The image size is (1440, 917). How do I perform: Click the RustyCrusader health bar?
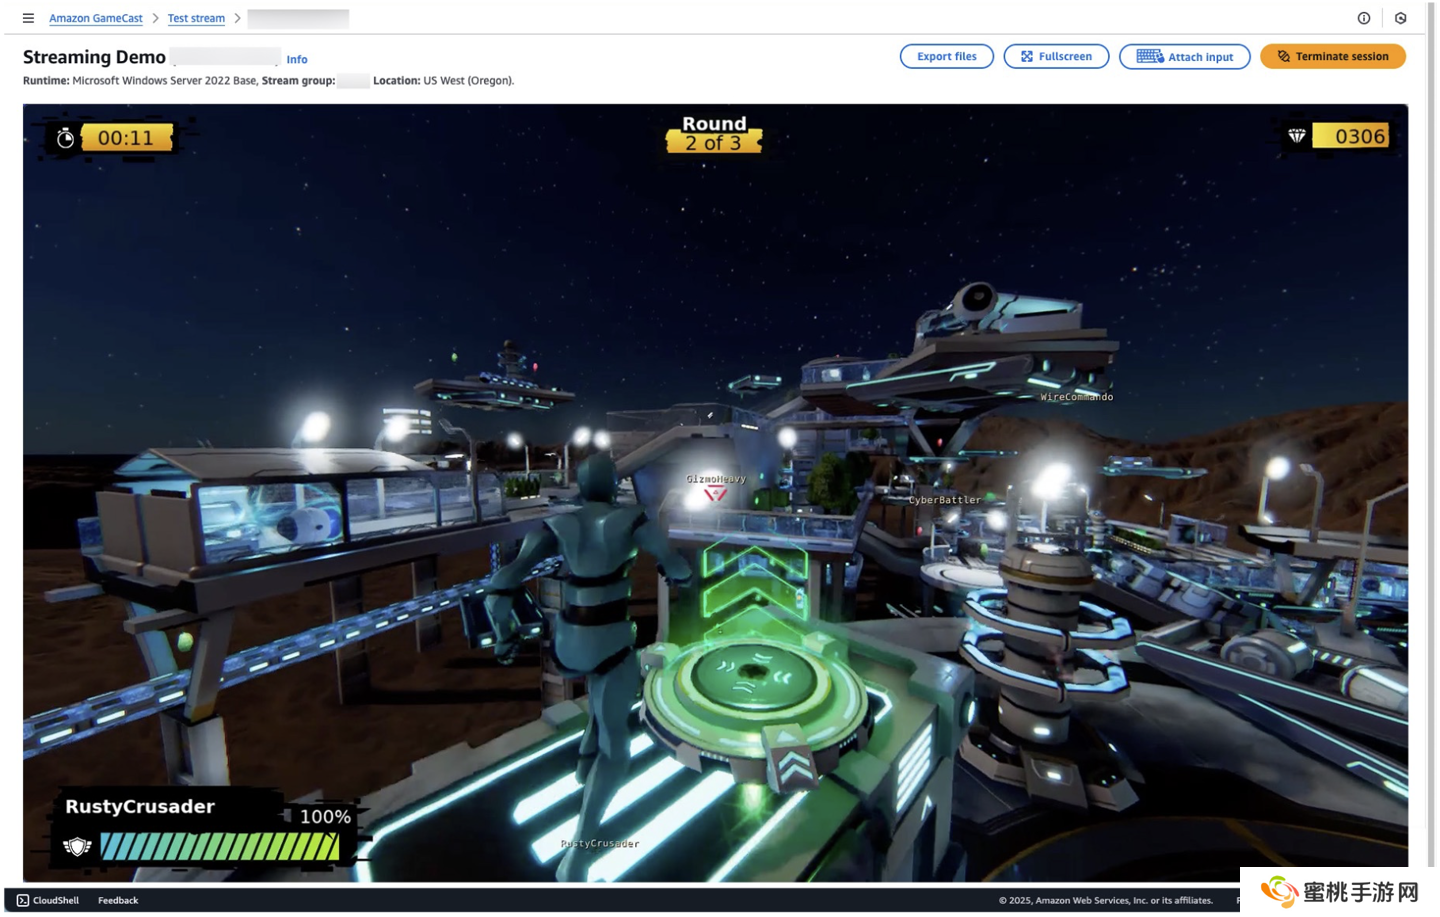[x=219, y=847]
